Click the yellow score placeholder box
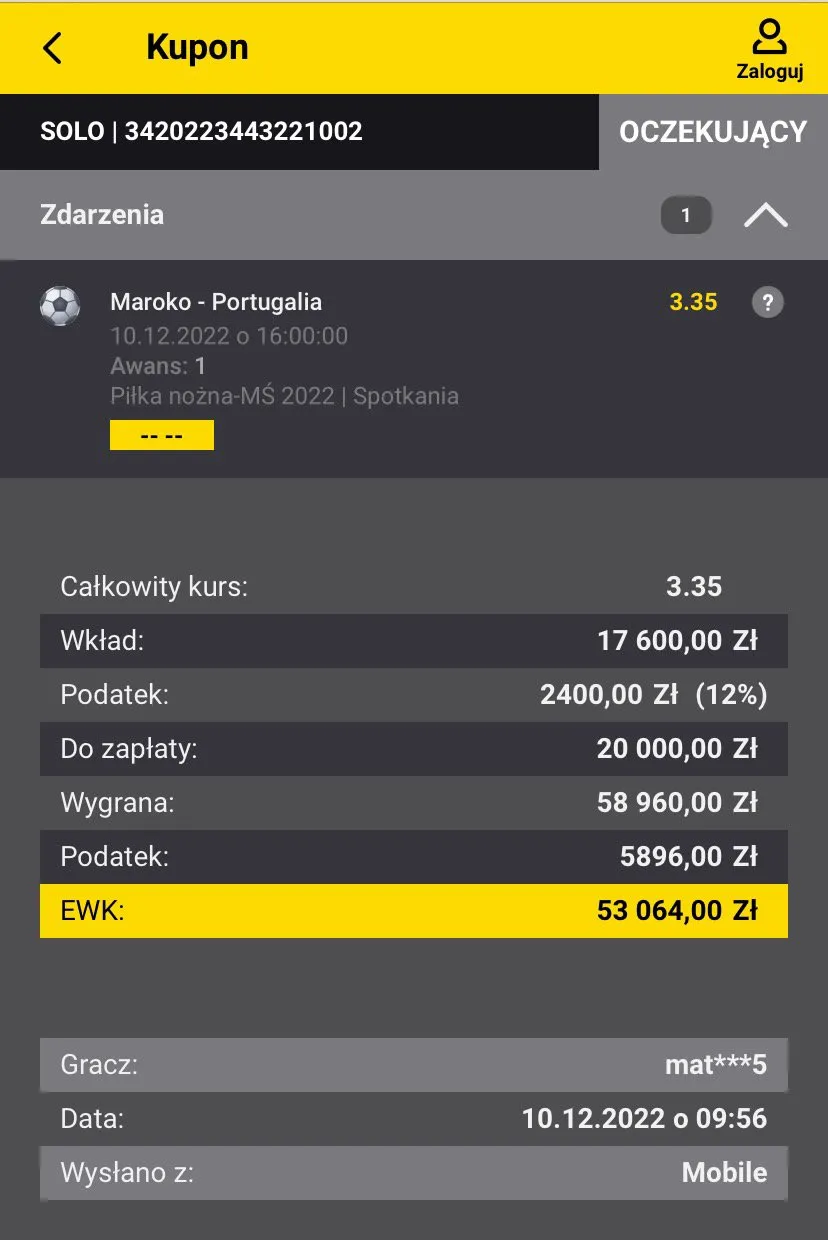The width and height of the screenshot is (828, 1240). click(161, 435)
